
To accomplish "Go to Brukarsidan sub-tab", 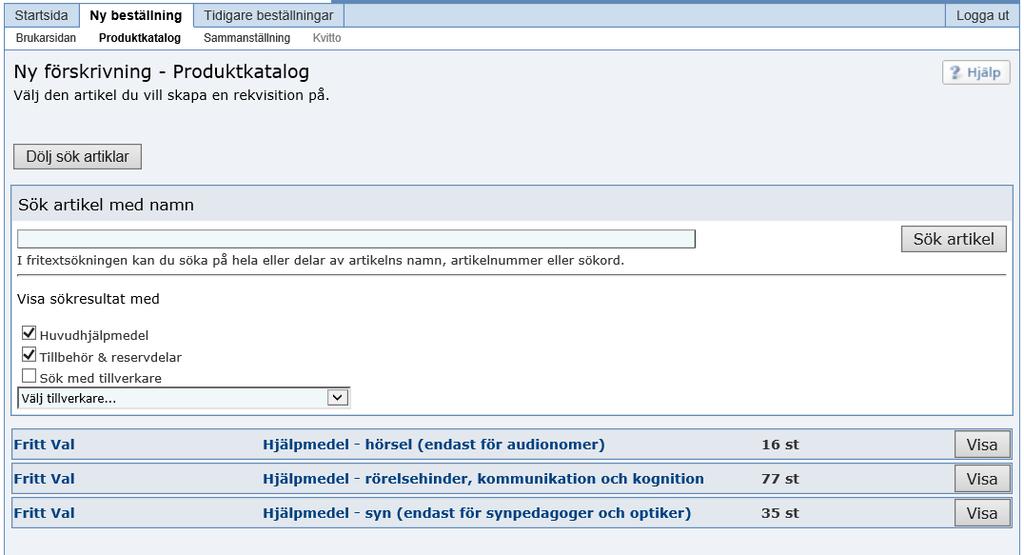I will pyautogui.click(x=46, y=38).
